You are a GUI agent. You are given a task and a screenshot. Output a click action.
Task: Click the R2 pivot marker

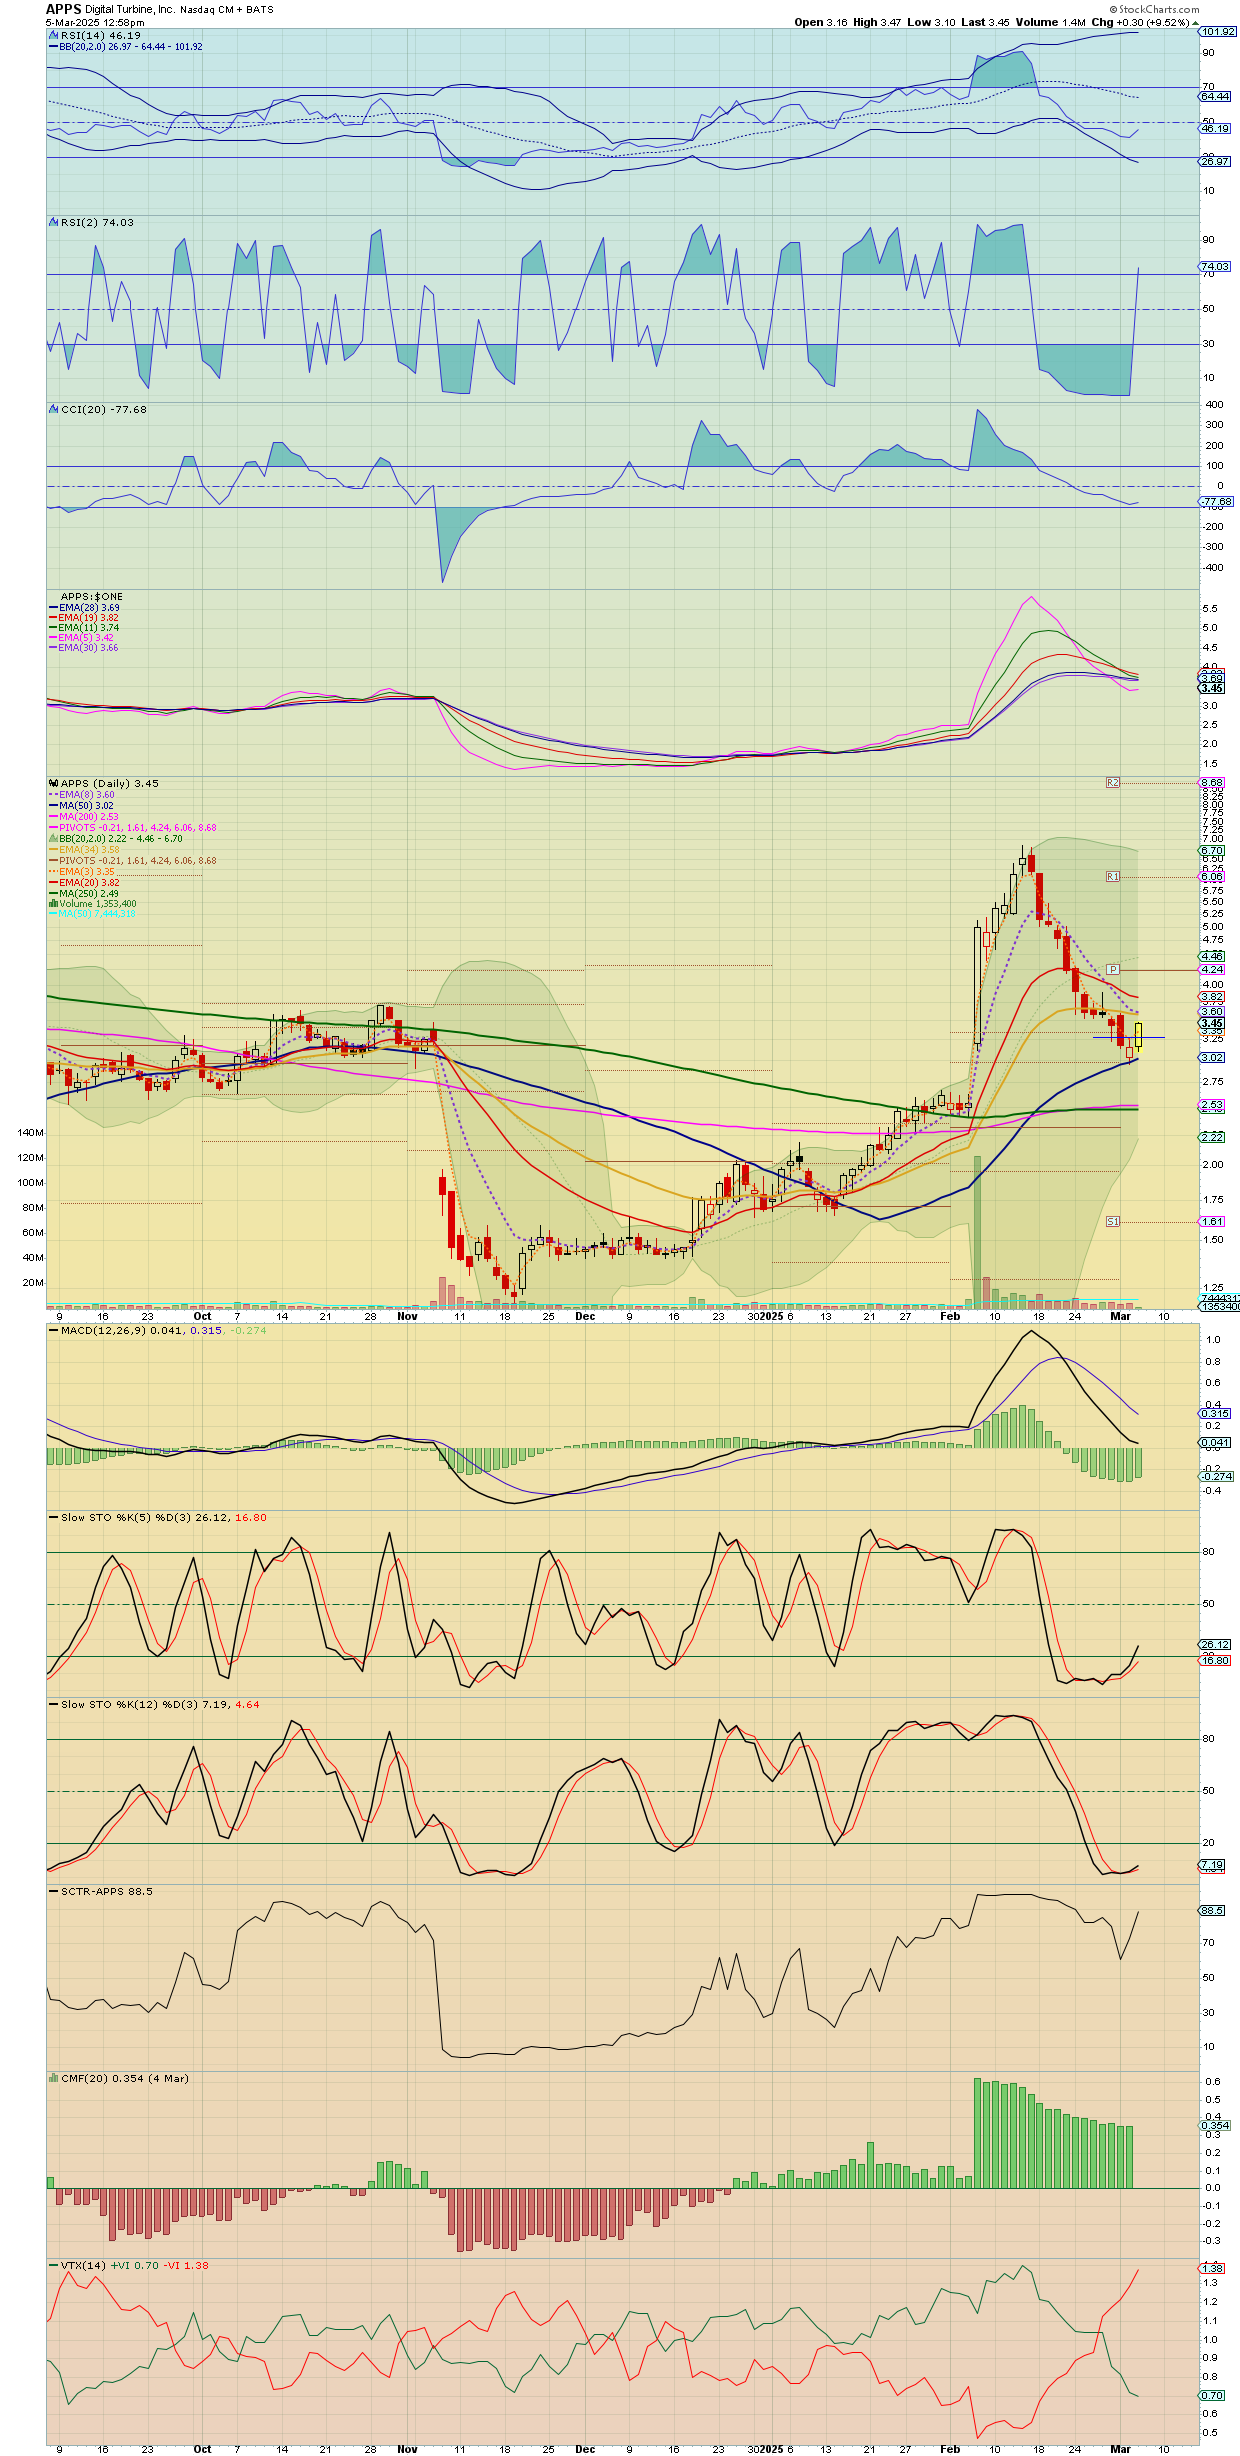[1113, 782]
